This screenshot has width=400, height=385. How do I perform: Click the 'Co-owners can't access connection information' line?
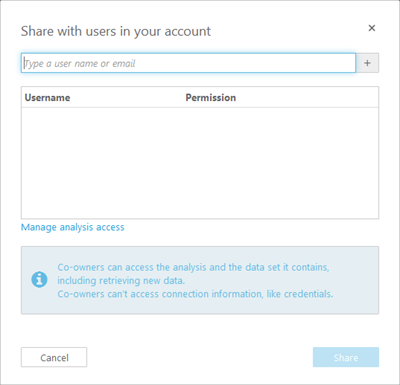(x=195, y=294)
